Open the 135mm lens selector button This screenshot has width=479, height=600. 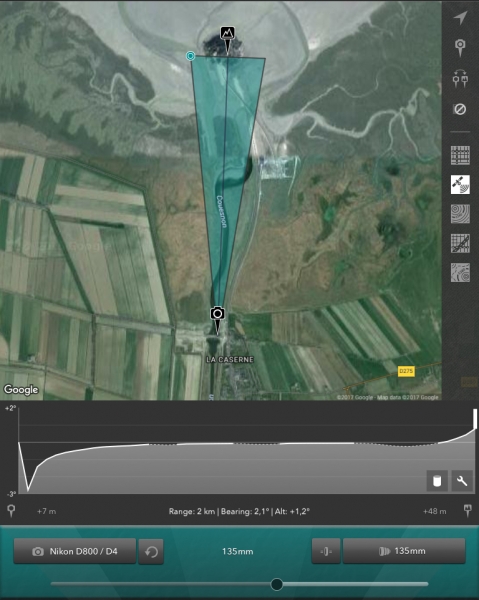pyautogui.click(x=404, y=551)
